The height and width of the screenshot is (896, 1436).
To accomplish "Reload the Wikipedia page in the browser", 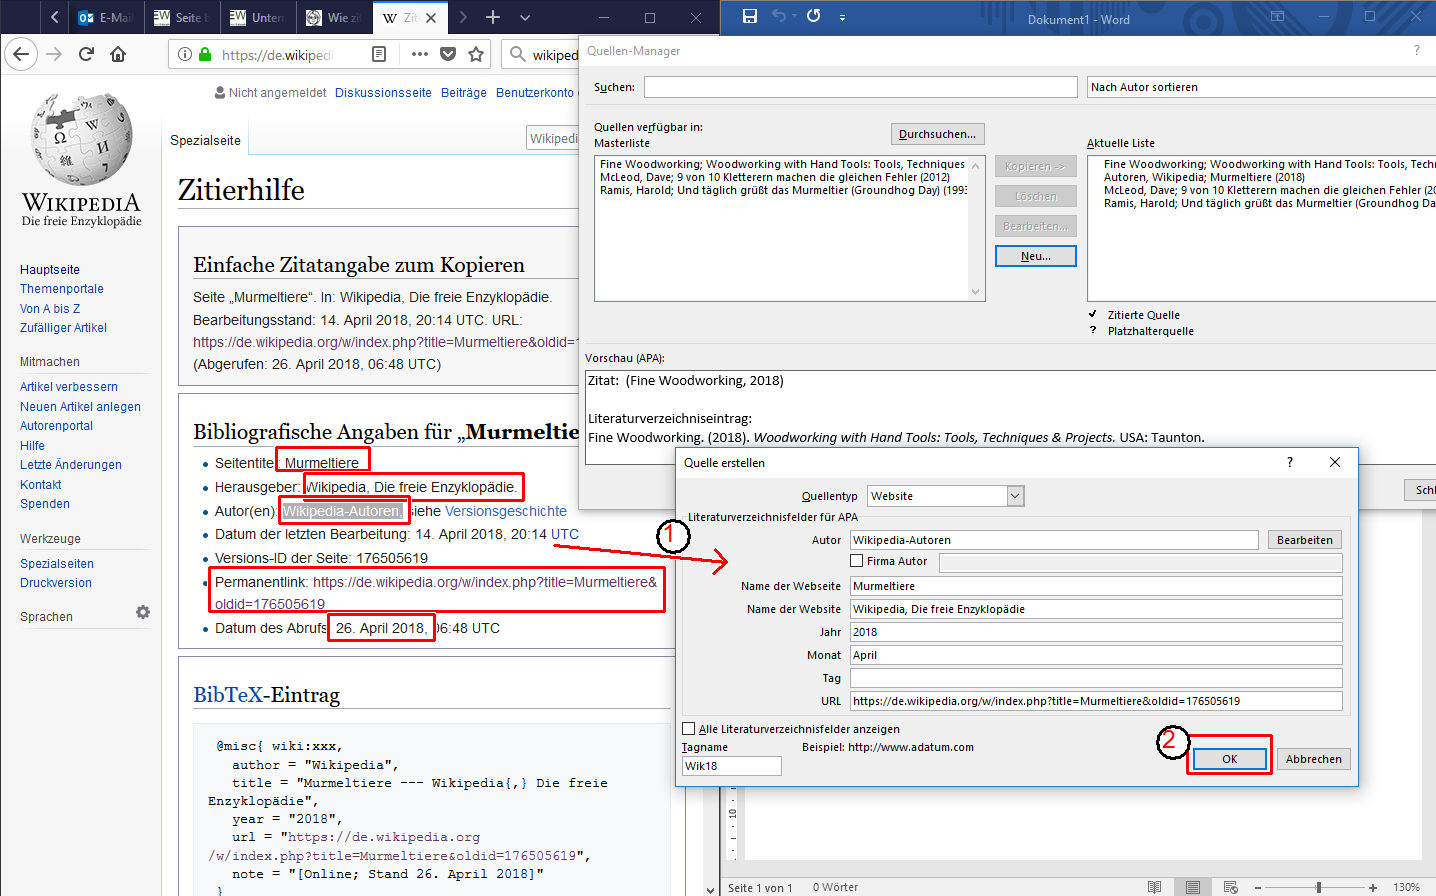I will (86, 54).
